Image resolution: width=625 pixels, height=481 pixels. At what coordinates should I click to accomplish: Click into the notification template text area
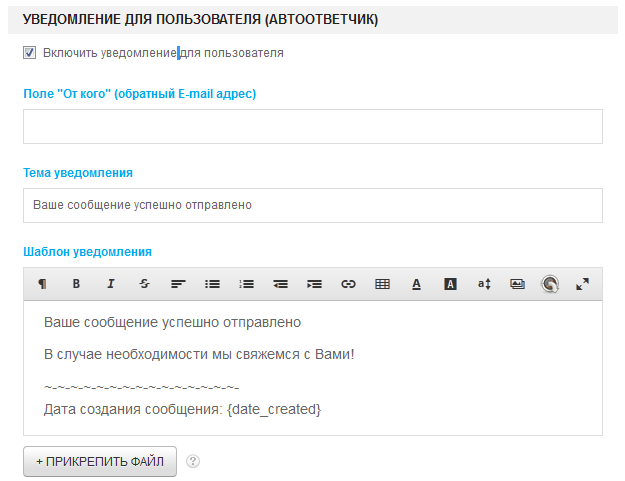[x=313, y=368]
